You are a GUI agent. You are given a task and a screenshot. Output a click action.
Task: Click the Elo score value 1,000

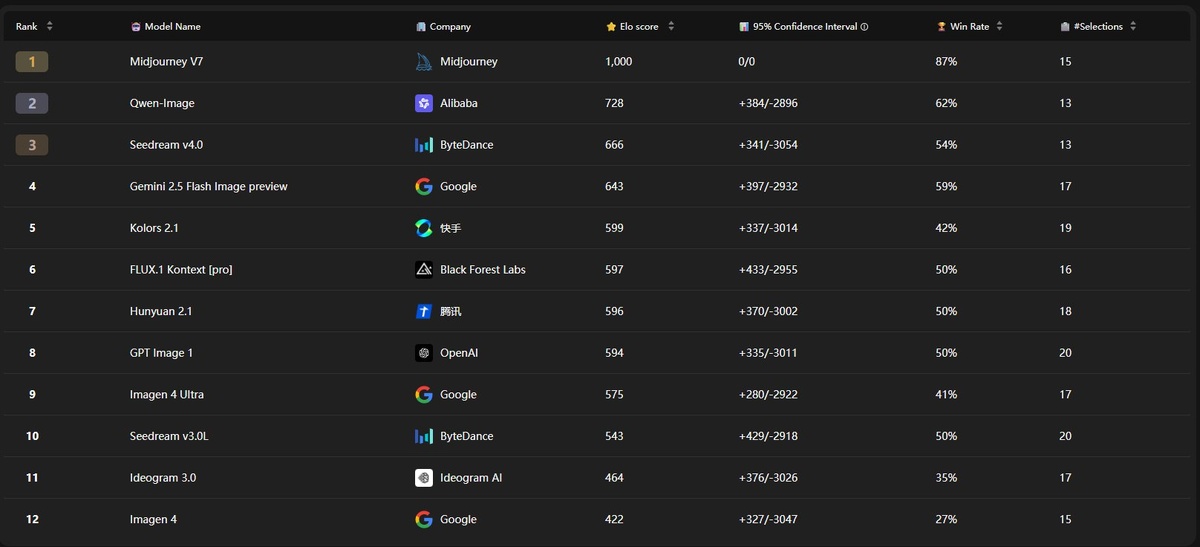(618, 62)
